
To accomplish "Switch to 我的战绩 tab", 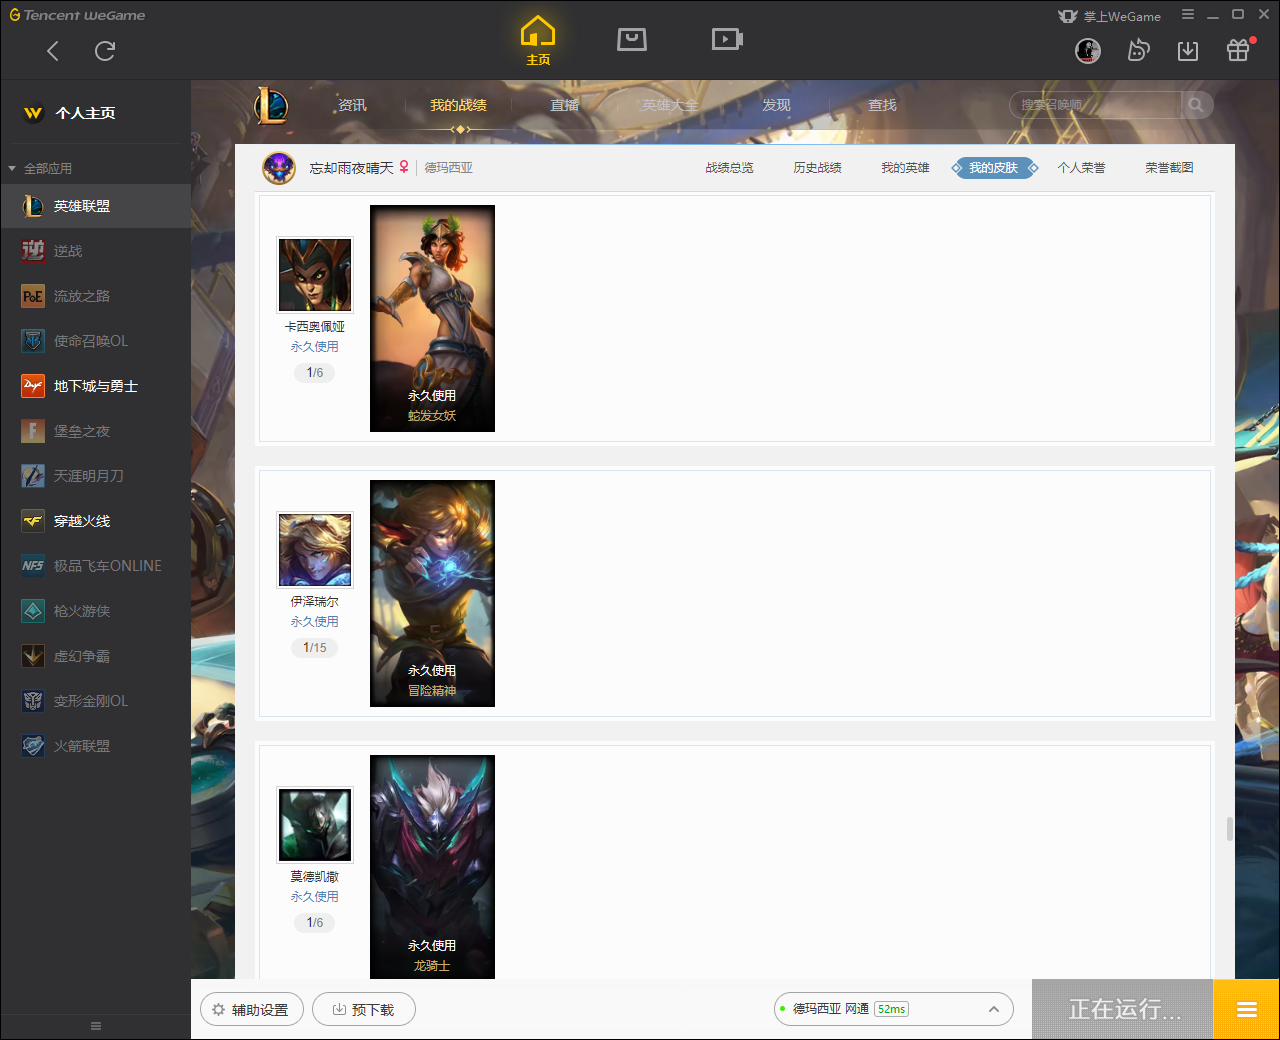I will coord(458,105).
